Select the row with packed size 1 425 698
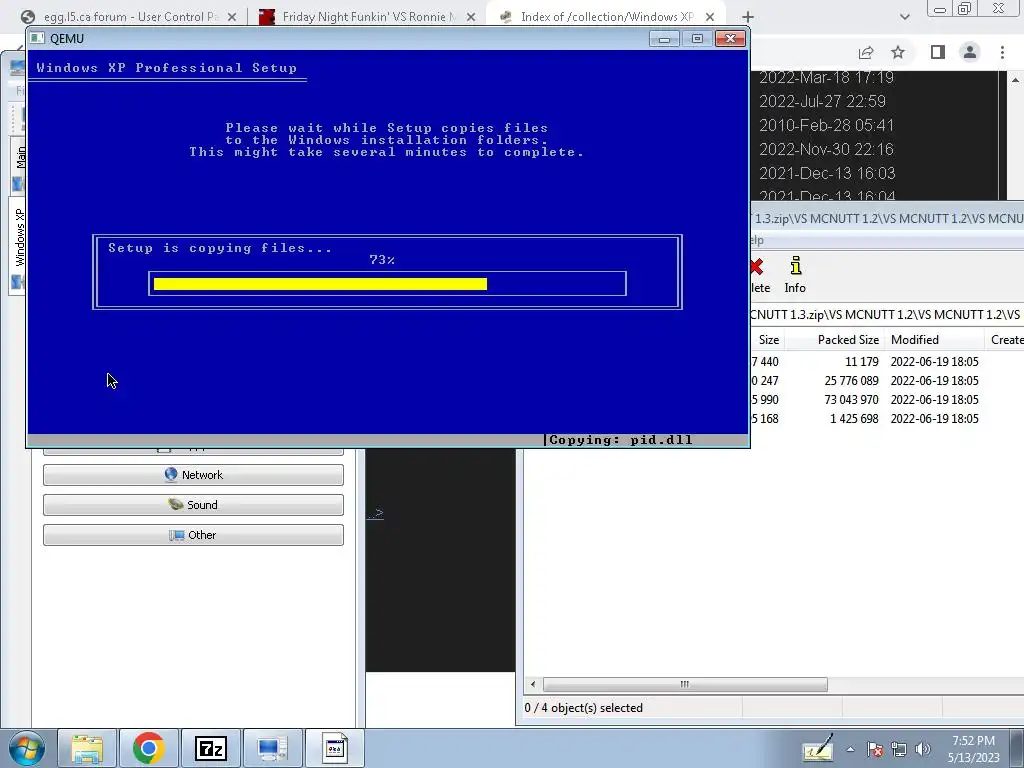The height and width of the screenshot is (768, 1024). [x=887, y=419]
